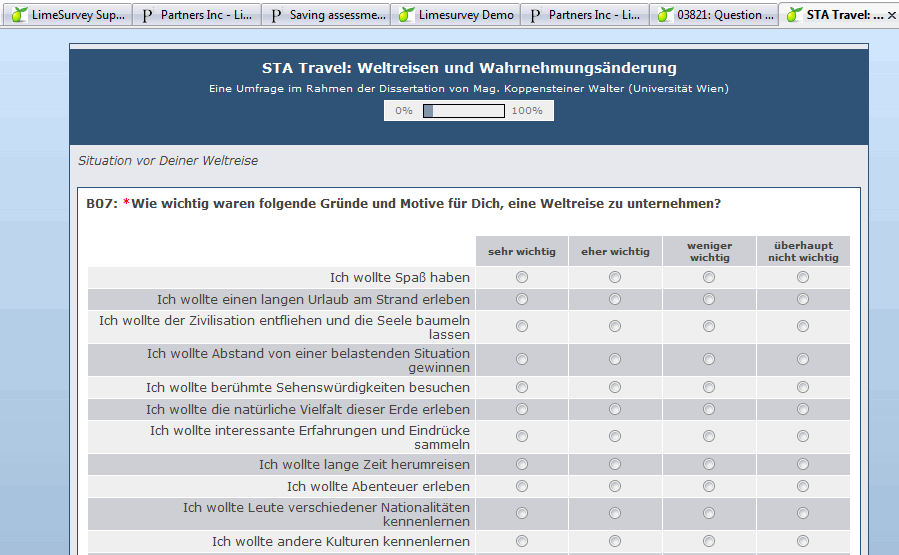Screen dimensions: 899x555
Task: Click the lime favicon on LimeSurvey Sup tab
Action: point(17,15)
